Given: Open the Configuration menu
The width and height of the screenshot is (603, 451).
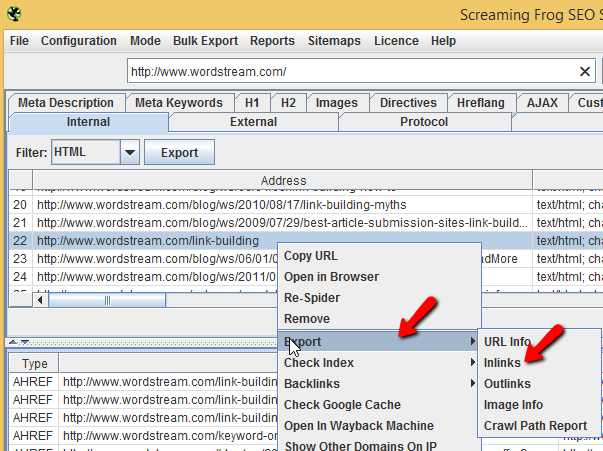Looking at the screenshot, I should (x=78, y=41).
